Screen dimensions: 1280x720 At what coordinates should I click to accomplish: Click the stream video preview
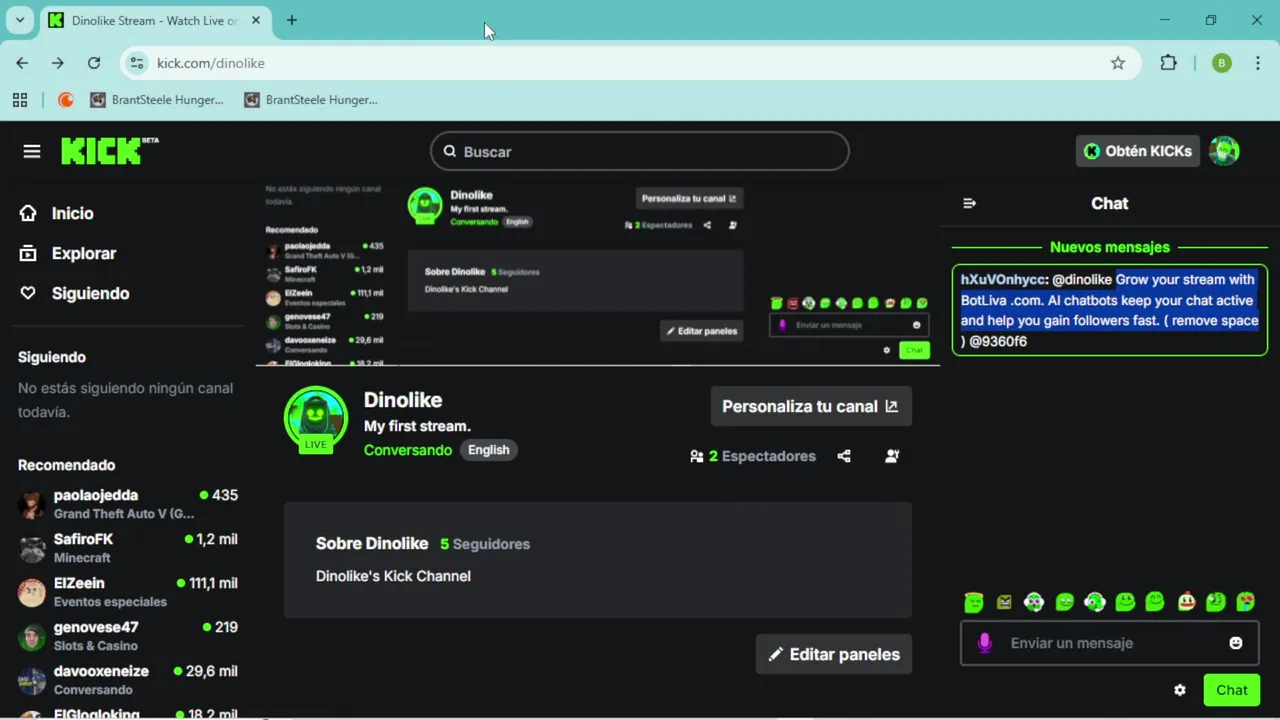(598, 273)
